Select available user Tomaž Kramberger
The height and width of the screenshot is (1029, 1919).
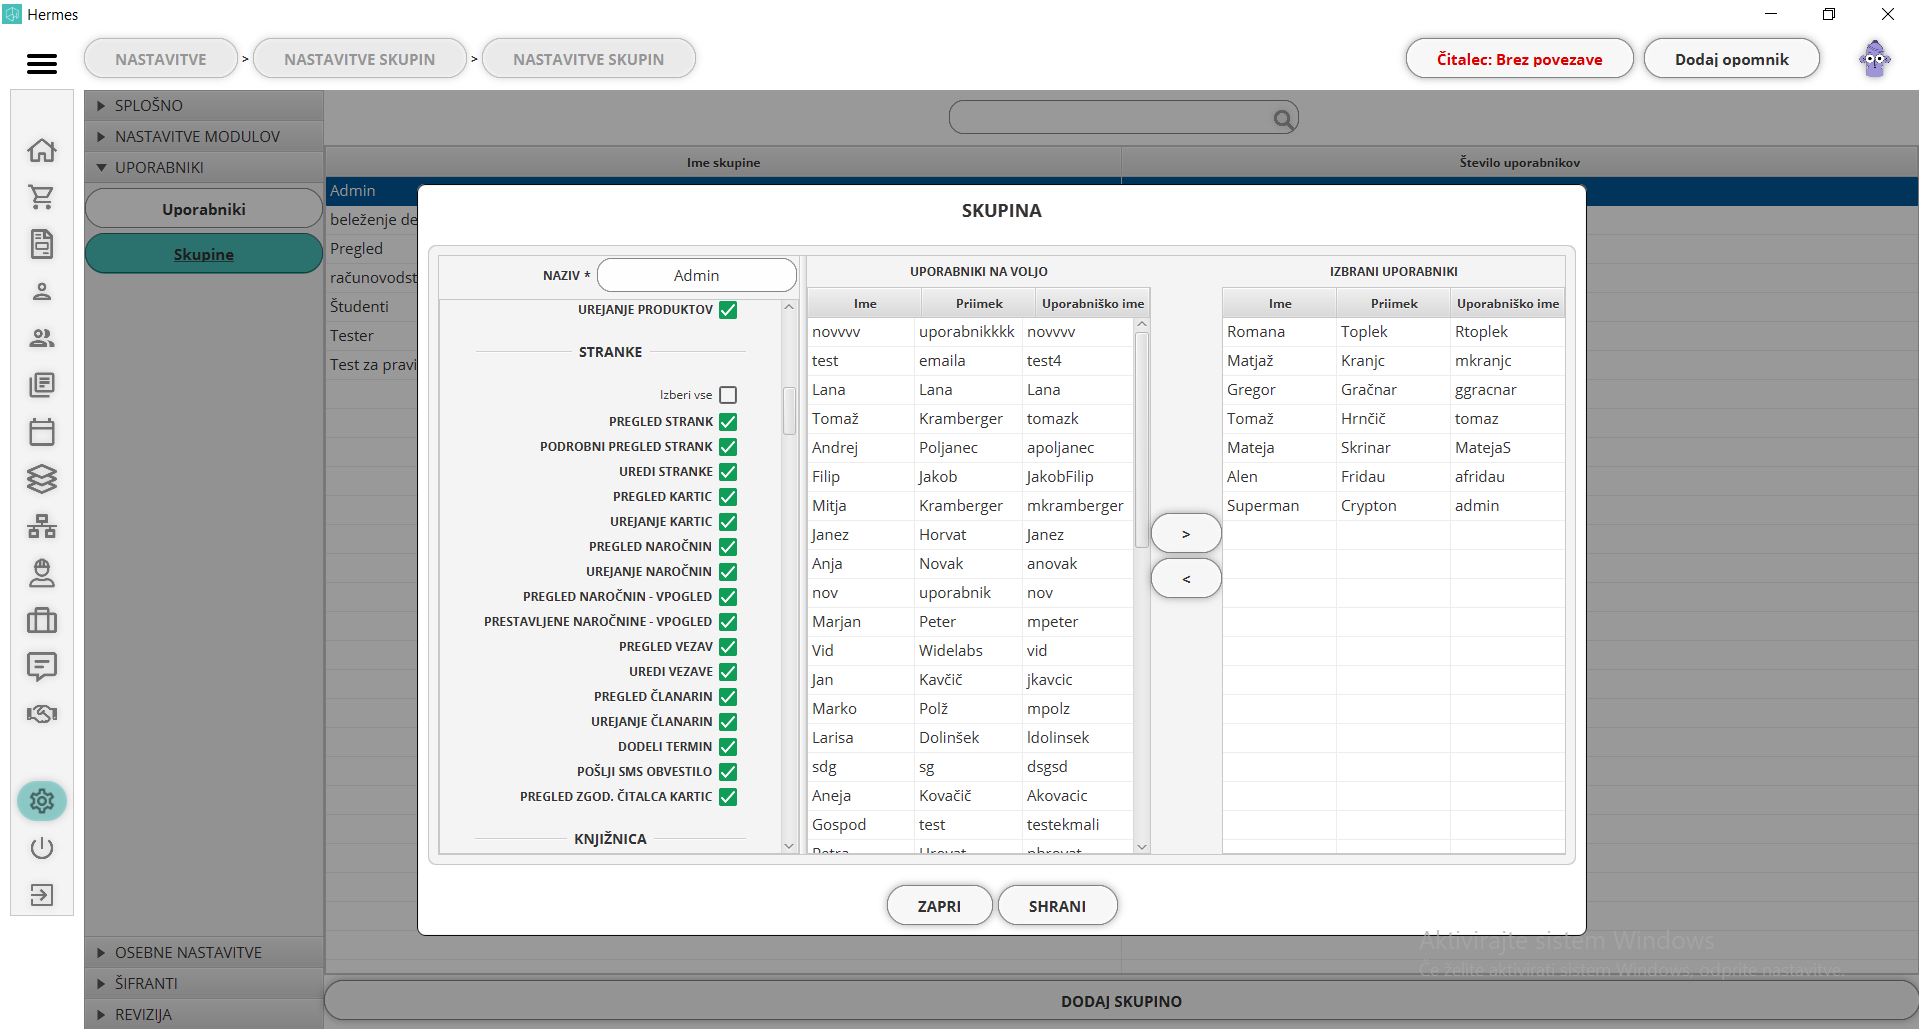(970, 419)
